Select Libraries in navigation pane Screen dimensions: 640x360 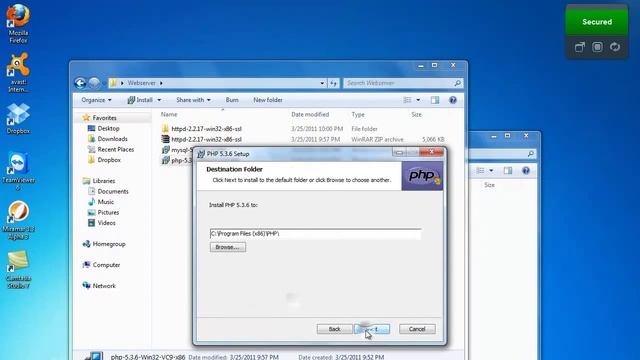[104, 181]
